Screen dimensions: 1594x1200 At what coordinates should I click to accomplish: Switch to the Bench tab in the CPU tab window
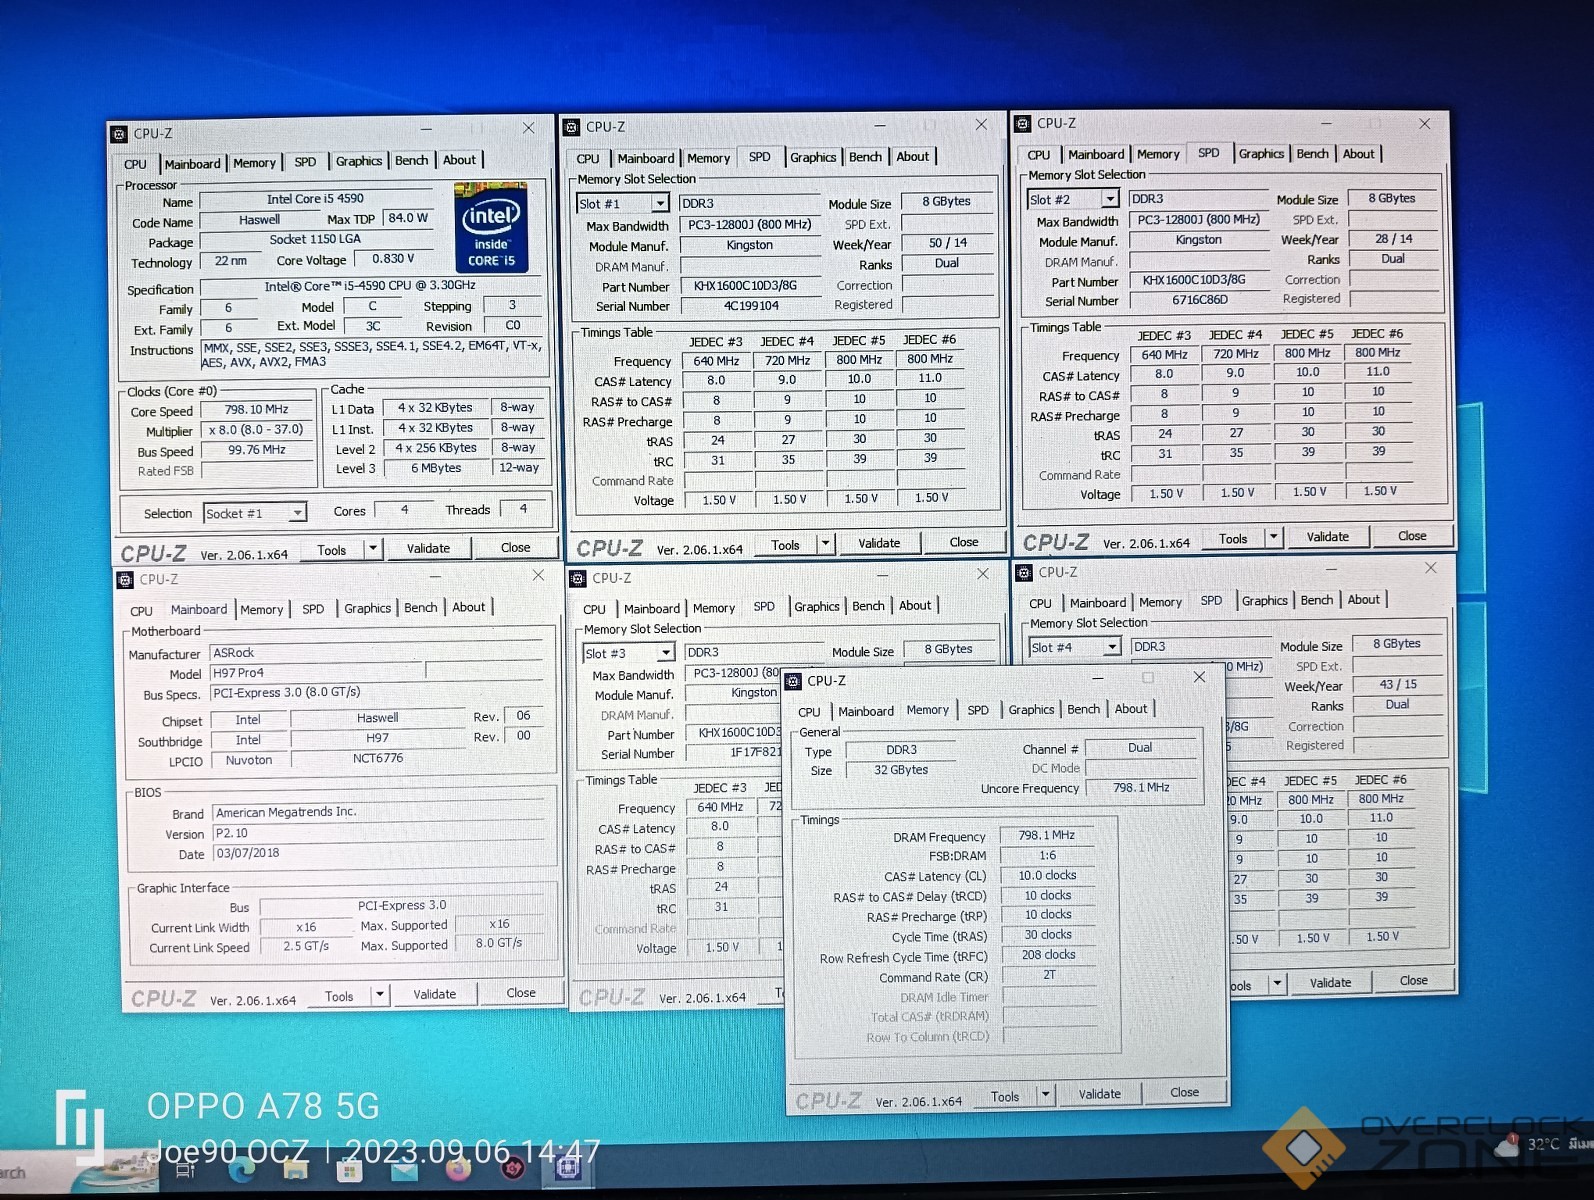coord(411,160)
